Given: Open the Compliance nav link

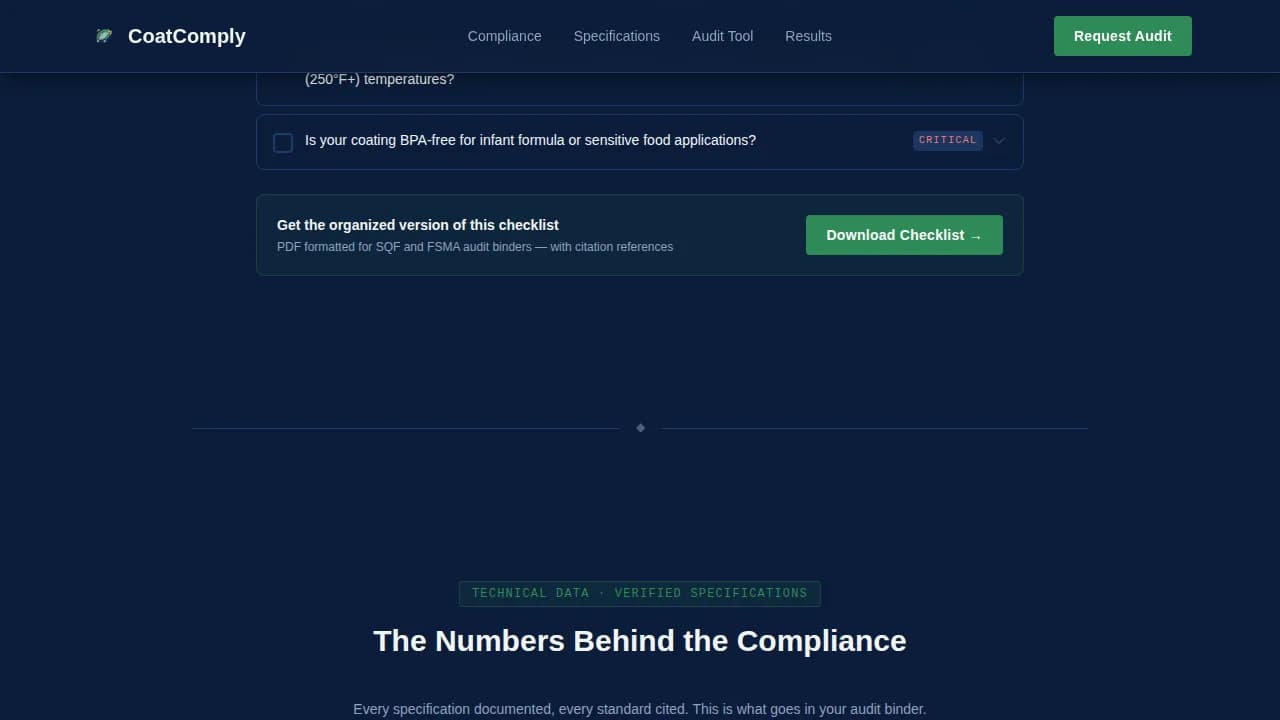Looking at the screenshot, I should pos(504,36).
